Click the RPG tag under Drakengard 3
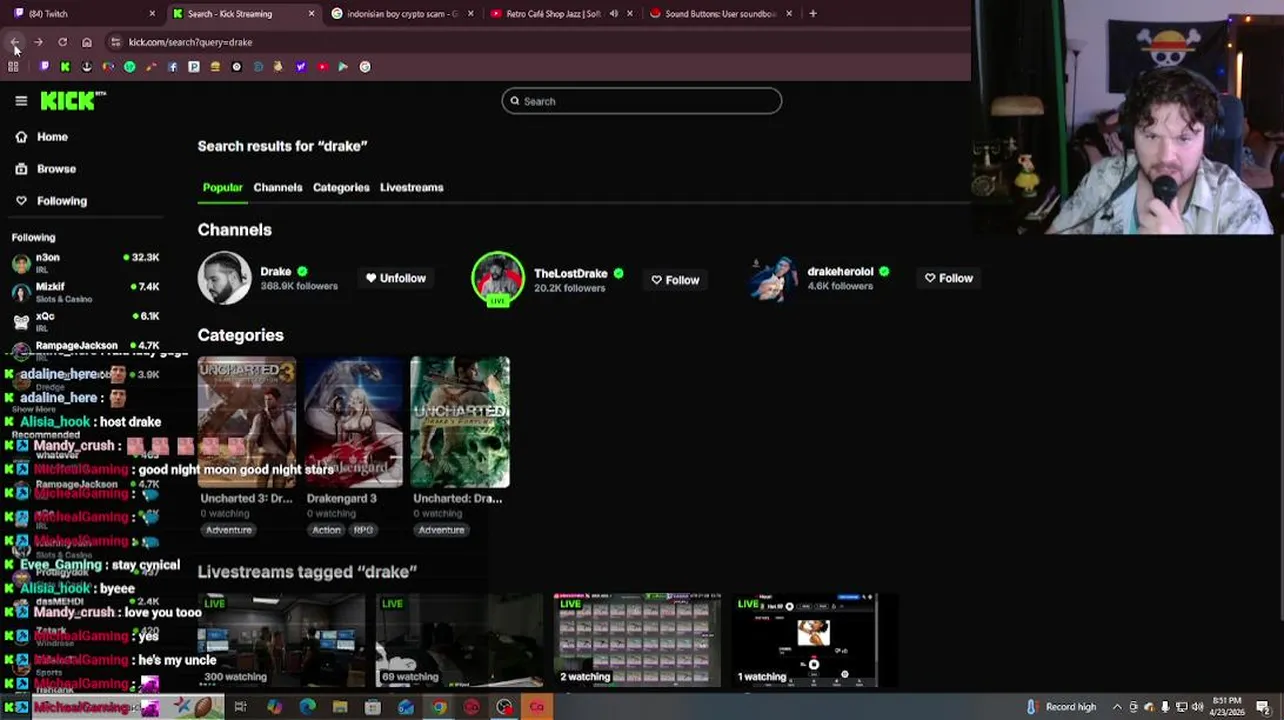The height and width of the screenshot is (720, 1284). coord(363,530)
